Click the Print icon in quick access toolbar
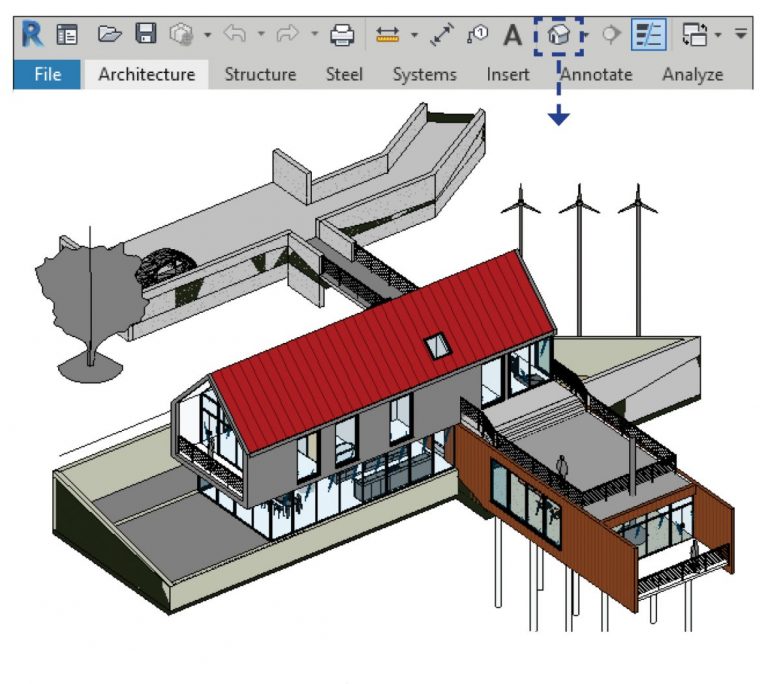This screenshot has width=768, height=684. pos(342,36)
